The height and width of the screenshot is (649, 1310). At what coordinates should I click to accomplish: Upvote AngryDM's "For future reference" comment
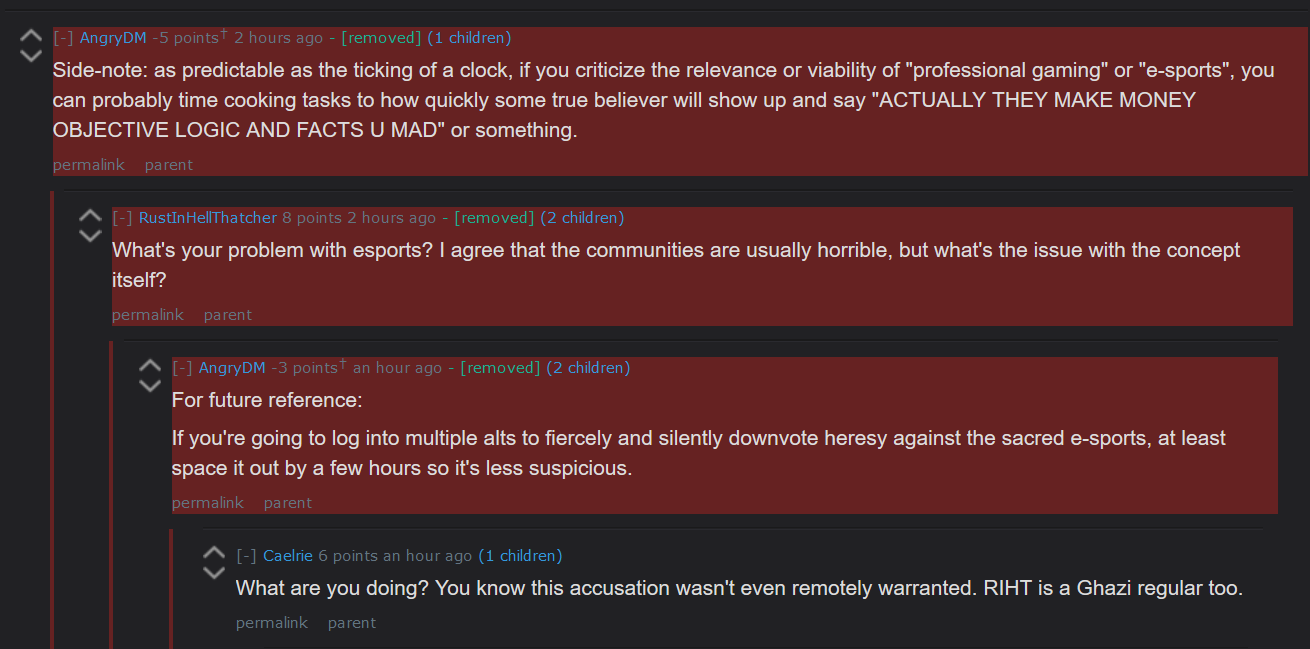pyautogui.click(x=150, y=366)
